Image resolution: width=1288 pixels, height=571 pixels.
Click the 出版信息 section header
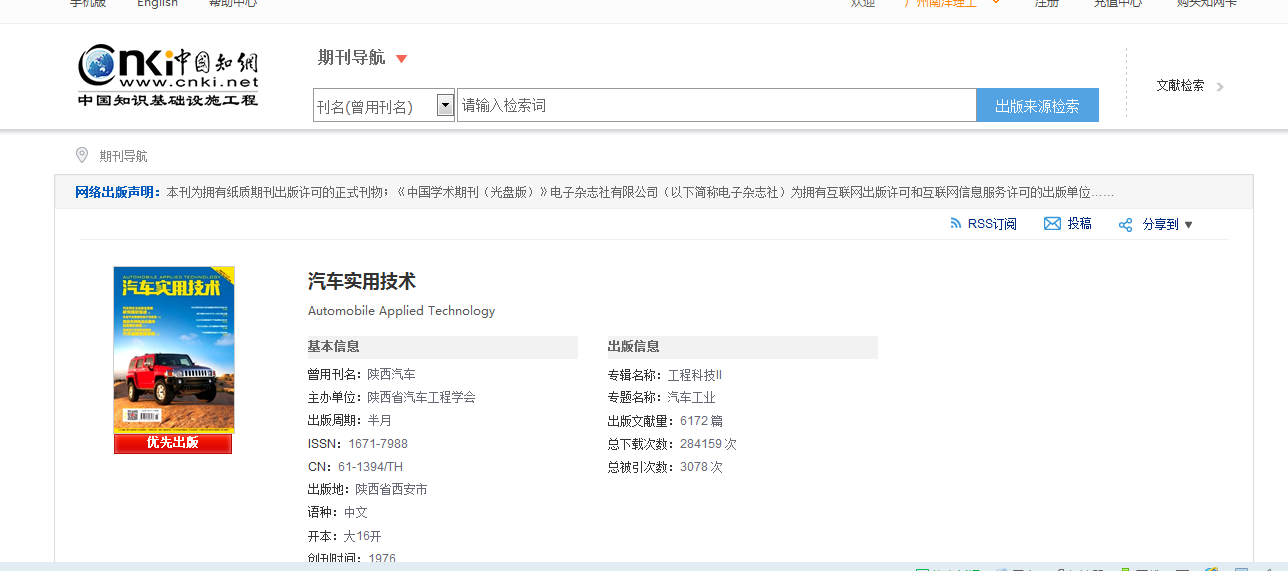(634, 347)
